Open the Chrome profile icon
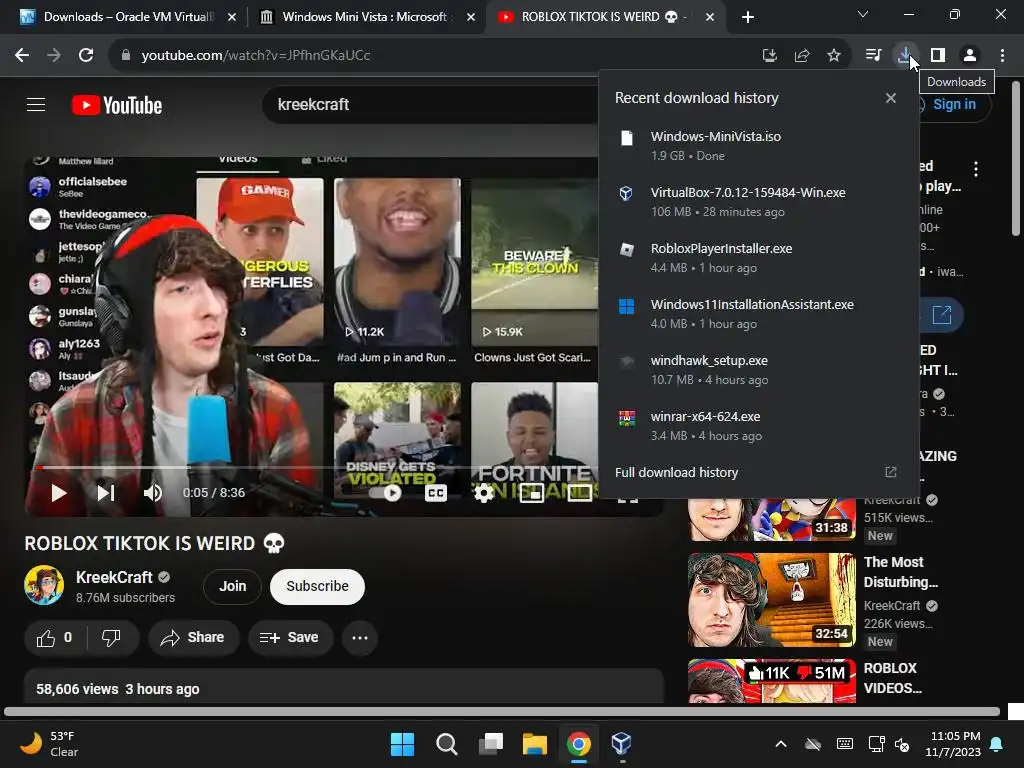The height and width of the screenshot is (768, 1024). [970, 56]
